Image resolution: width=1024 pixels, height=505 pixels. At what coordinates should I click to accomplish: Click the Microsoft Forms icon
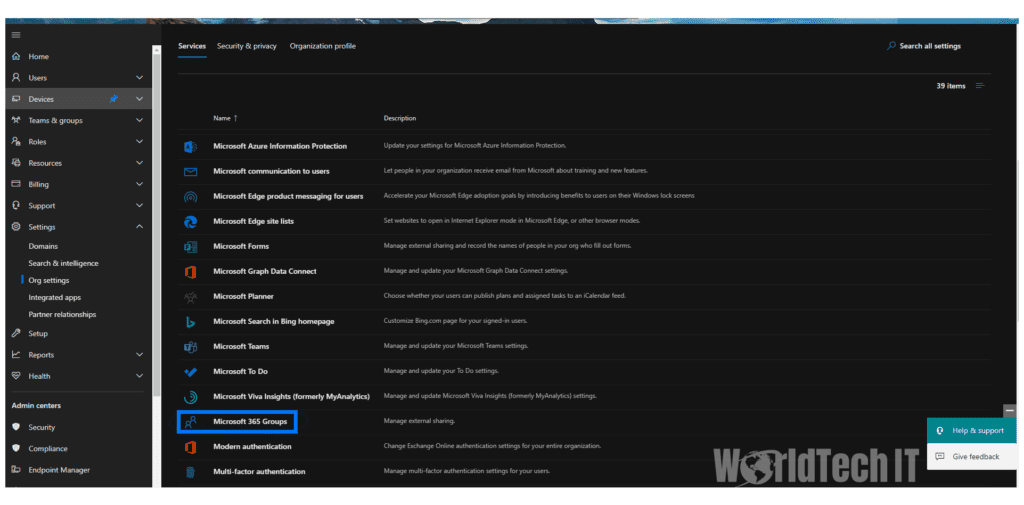190,246
